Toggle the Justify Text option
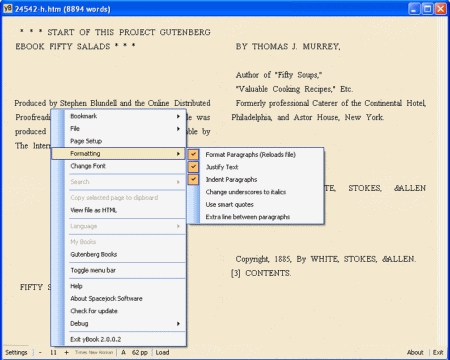 (255, 167)
